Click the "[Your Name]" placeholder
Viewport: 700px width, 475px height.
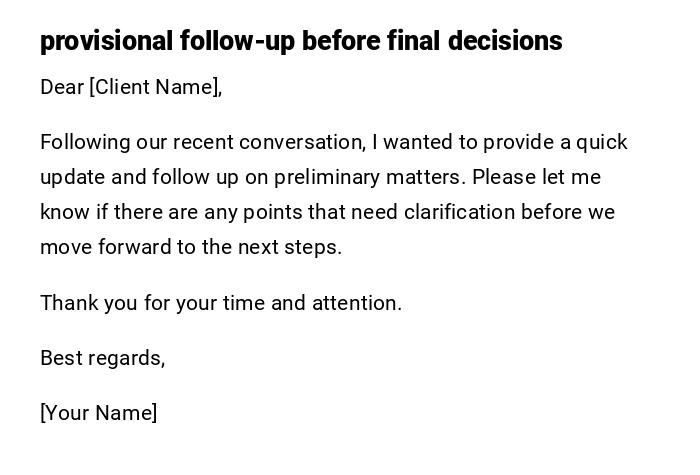[x=99, y=413]
